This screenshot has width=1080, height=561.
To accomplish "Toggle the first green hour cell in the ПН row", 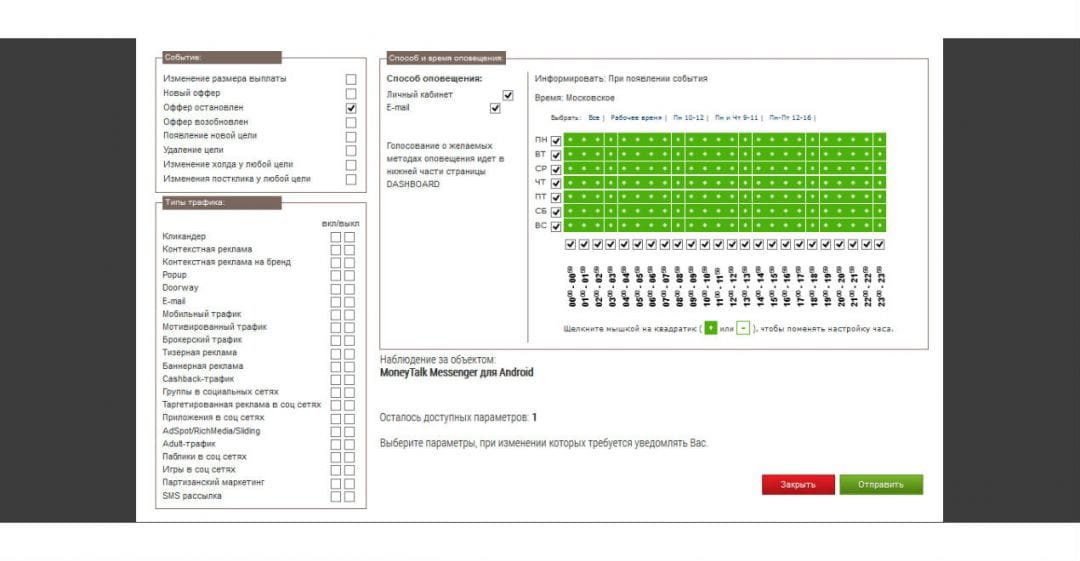I will [571, 140].
